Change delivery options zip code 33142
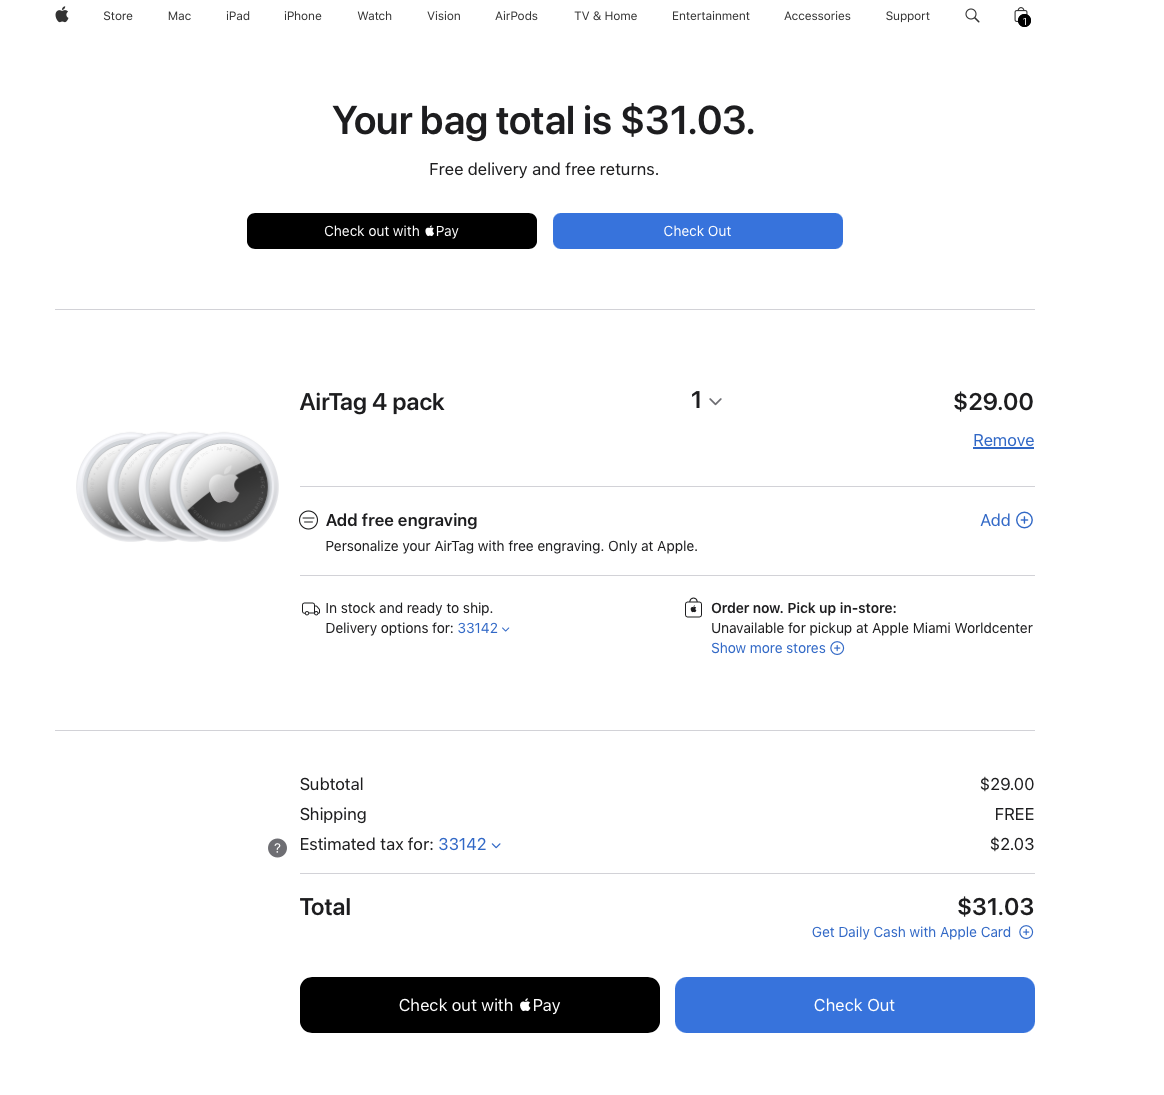The height and width of the screenshot is (1095, 1164). tap(484, 628)
